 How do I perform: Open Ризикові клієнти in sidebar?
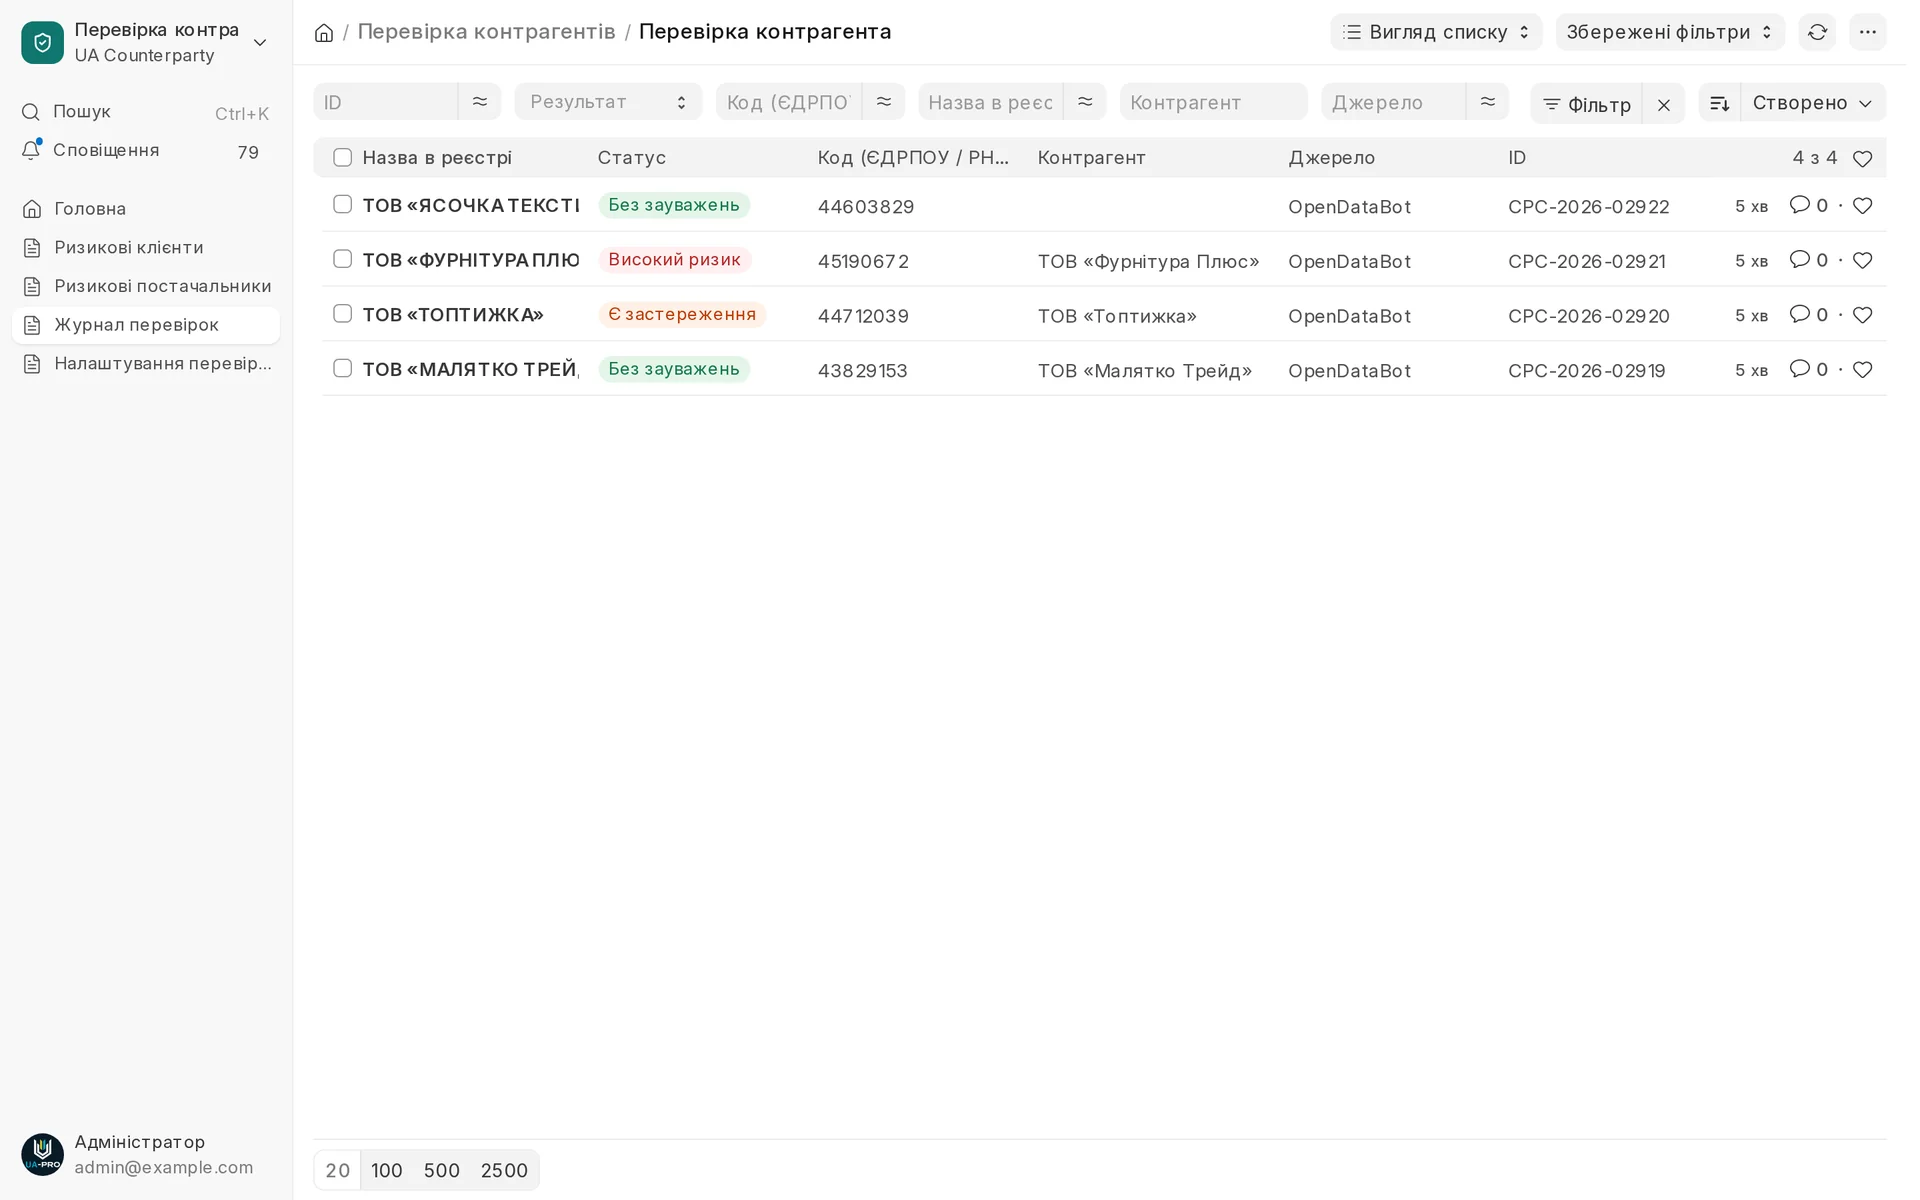click(x=146, y=249)
